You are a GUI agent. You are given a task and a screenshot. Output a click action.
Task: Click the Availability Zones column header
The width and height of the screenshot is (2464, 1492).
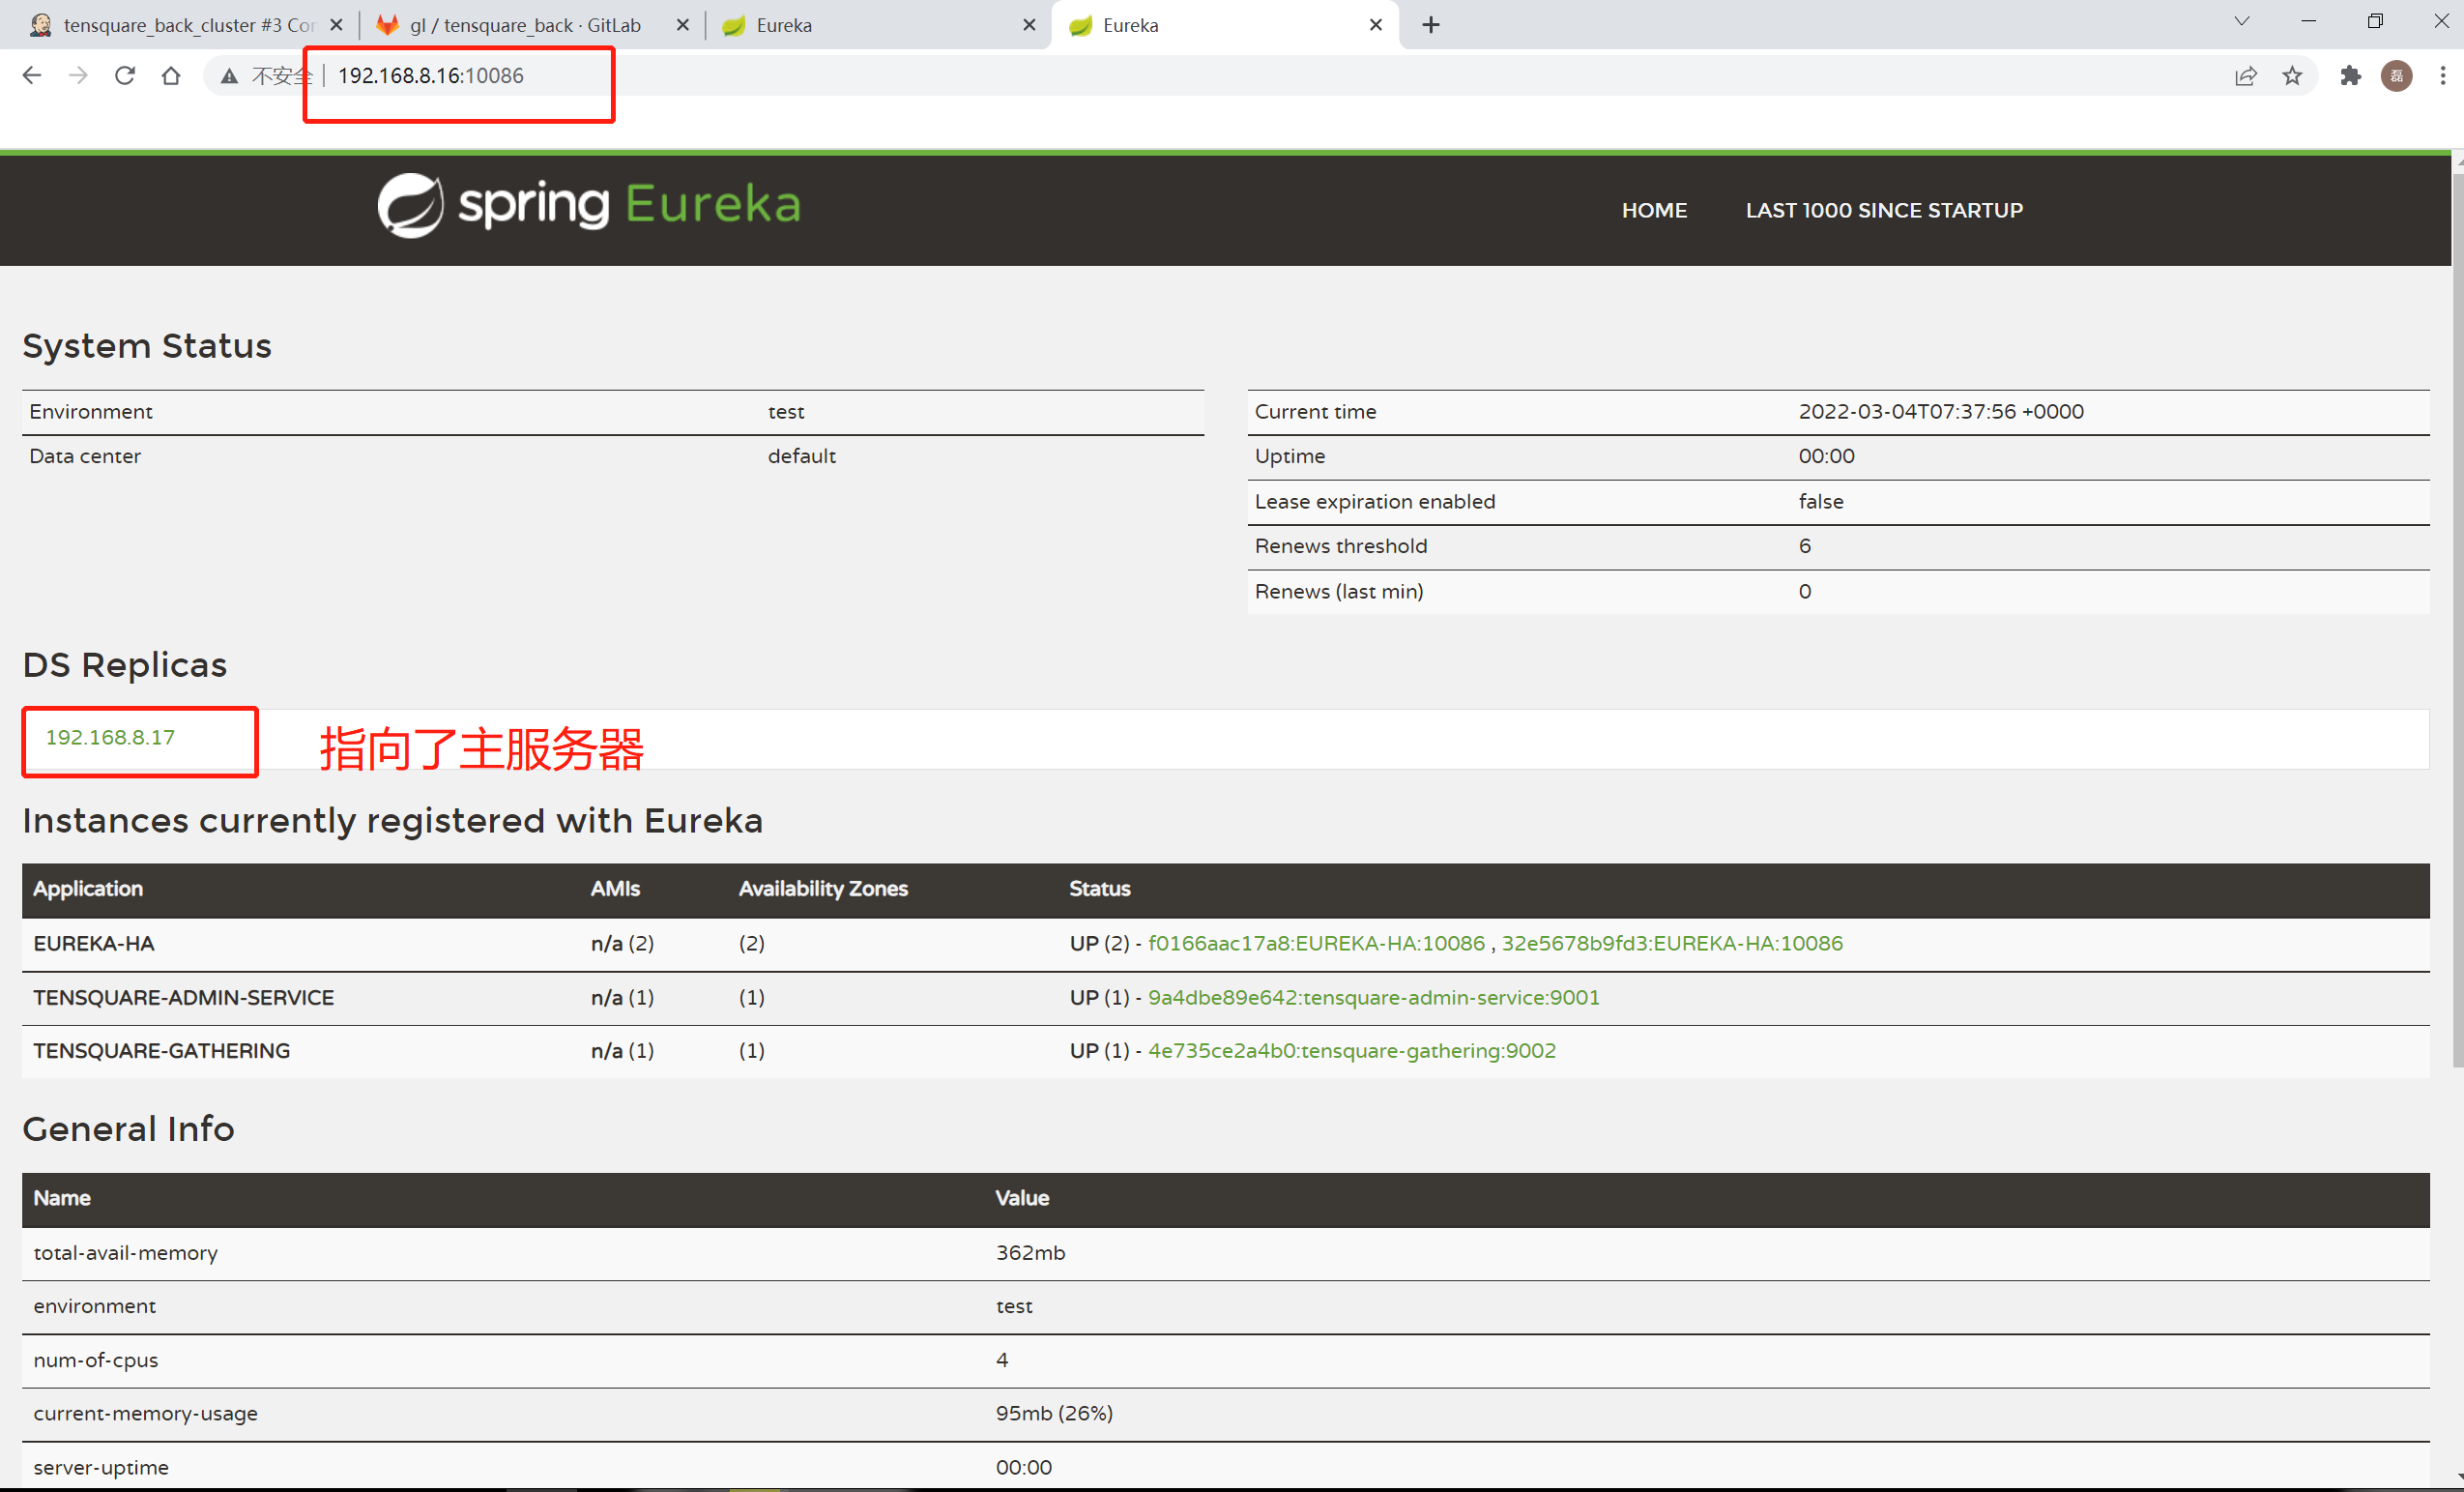823,888
